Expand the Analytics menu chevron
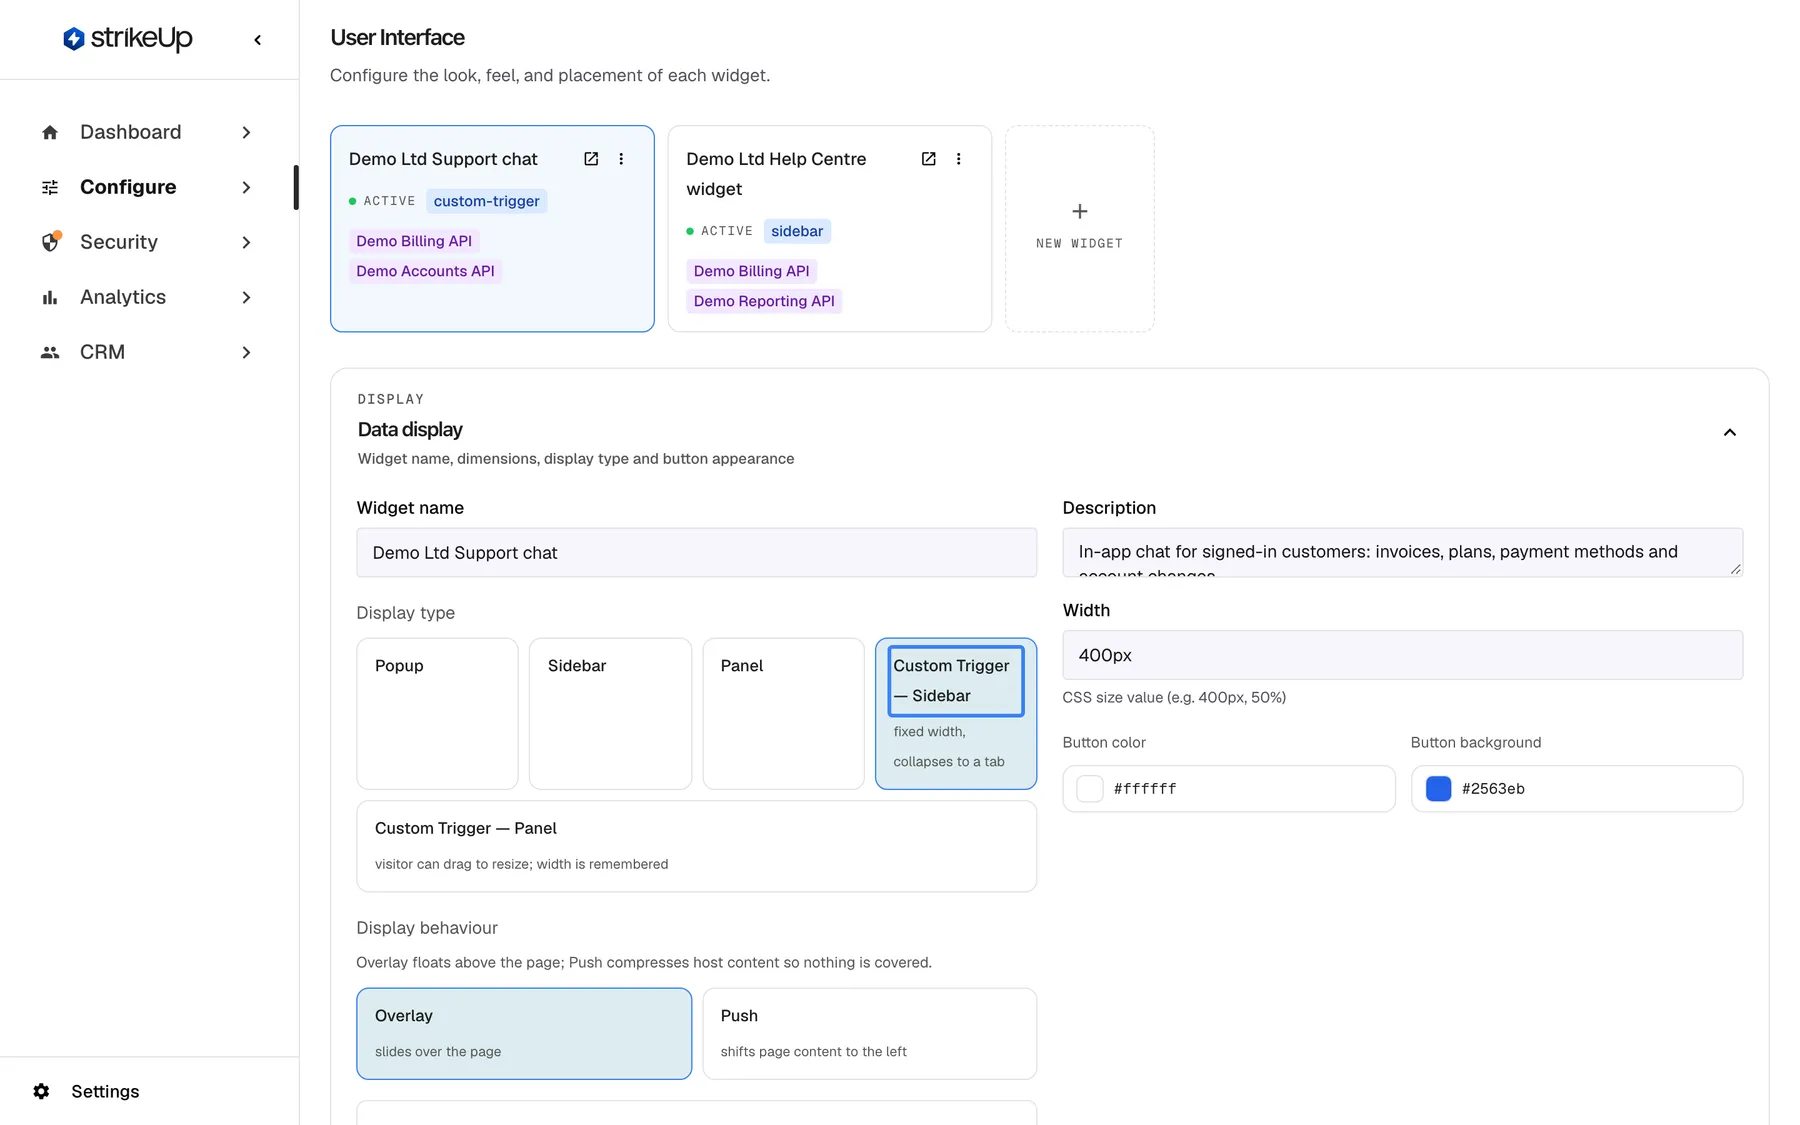The image size is (1800, 1125). 246,297
